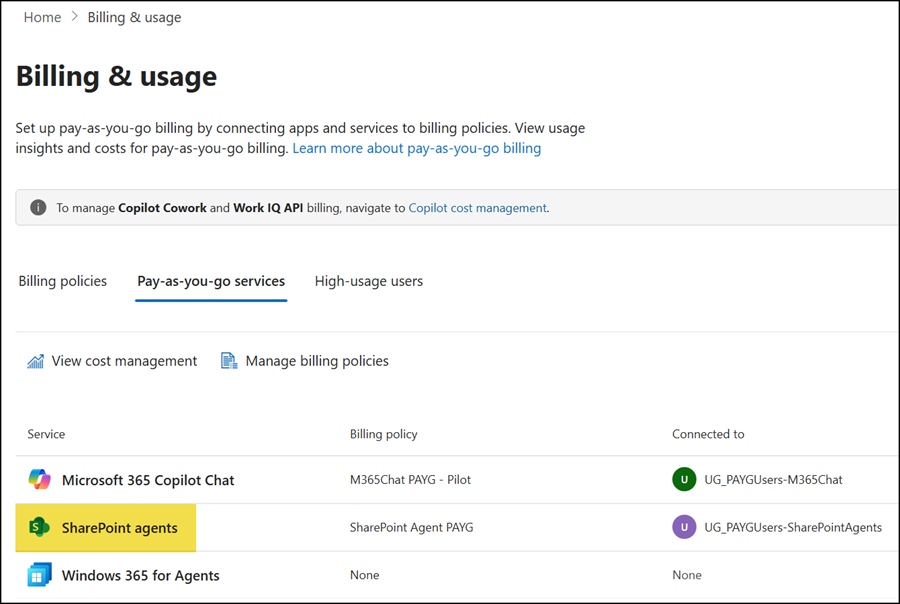Click the UG_PAYGUsers-SharePointAgents group name
900x604 pixels.
793,527
